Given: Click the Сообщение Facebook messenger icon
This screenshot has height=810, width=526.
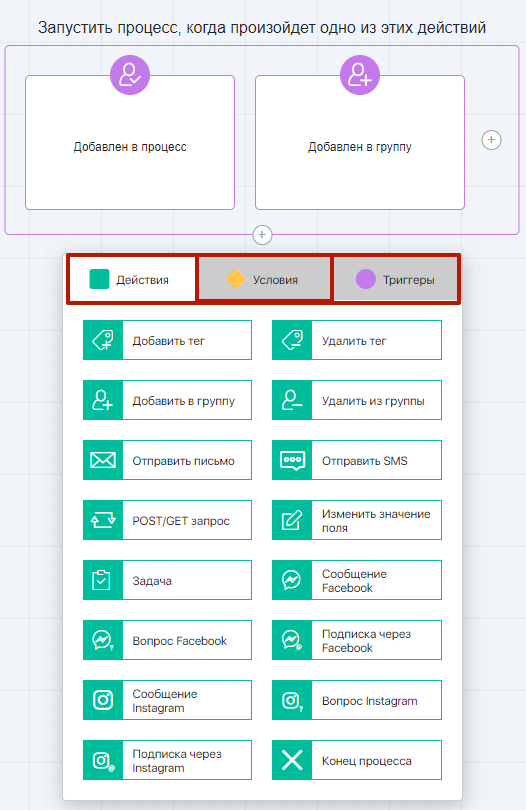Looking at the screenshot, I should (292, 580).
